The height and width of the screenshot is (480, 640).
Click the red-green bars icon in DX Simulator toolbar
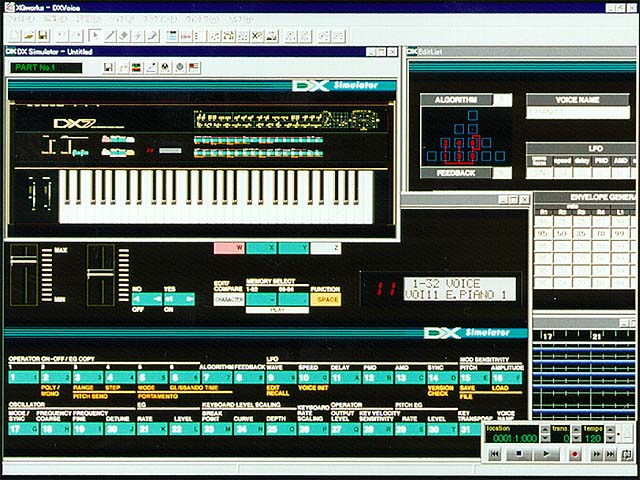136,67
